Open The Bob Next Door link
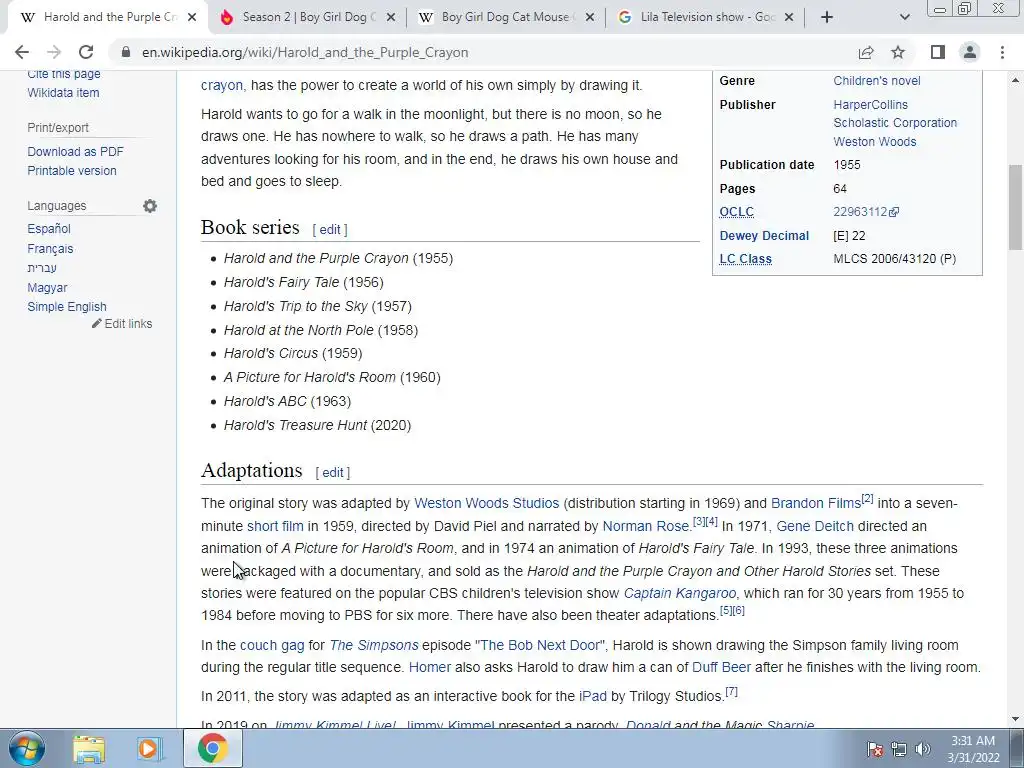This screenshot has height=768, width=1024. (x=540, y=645)
